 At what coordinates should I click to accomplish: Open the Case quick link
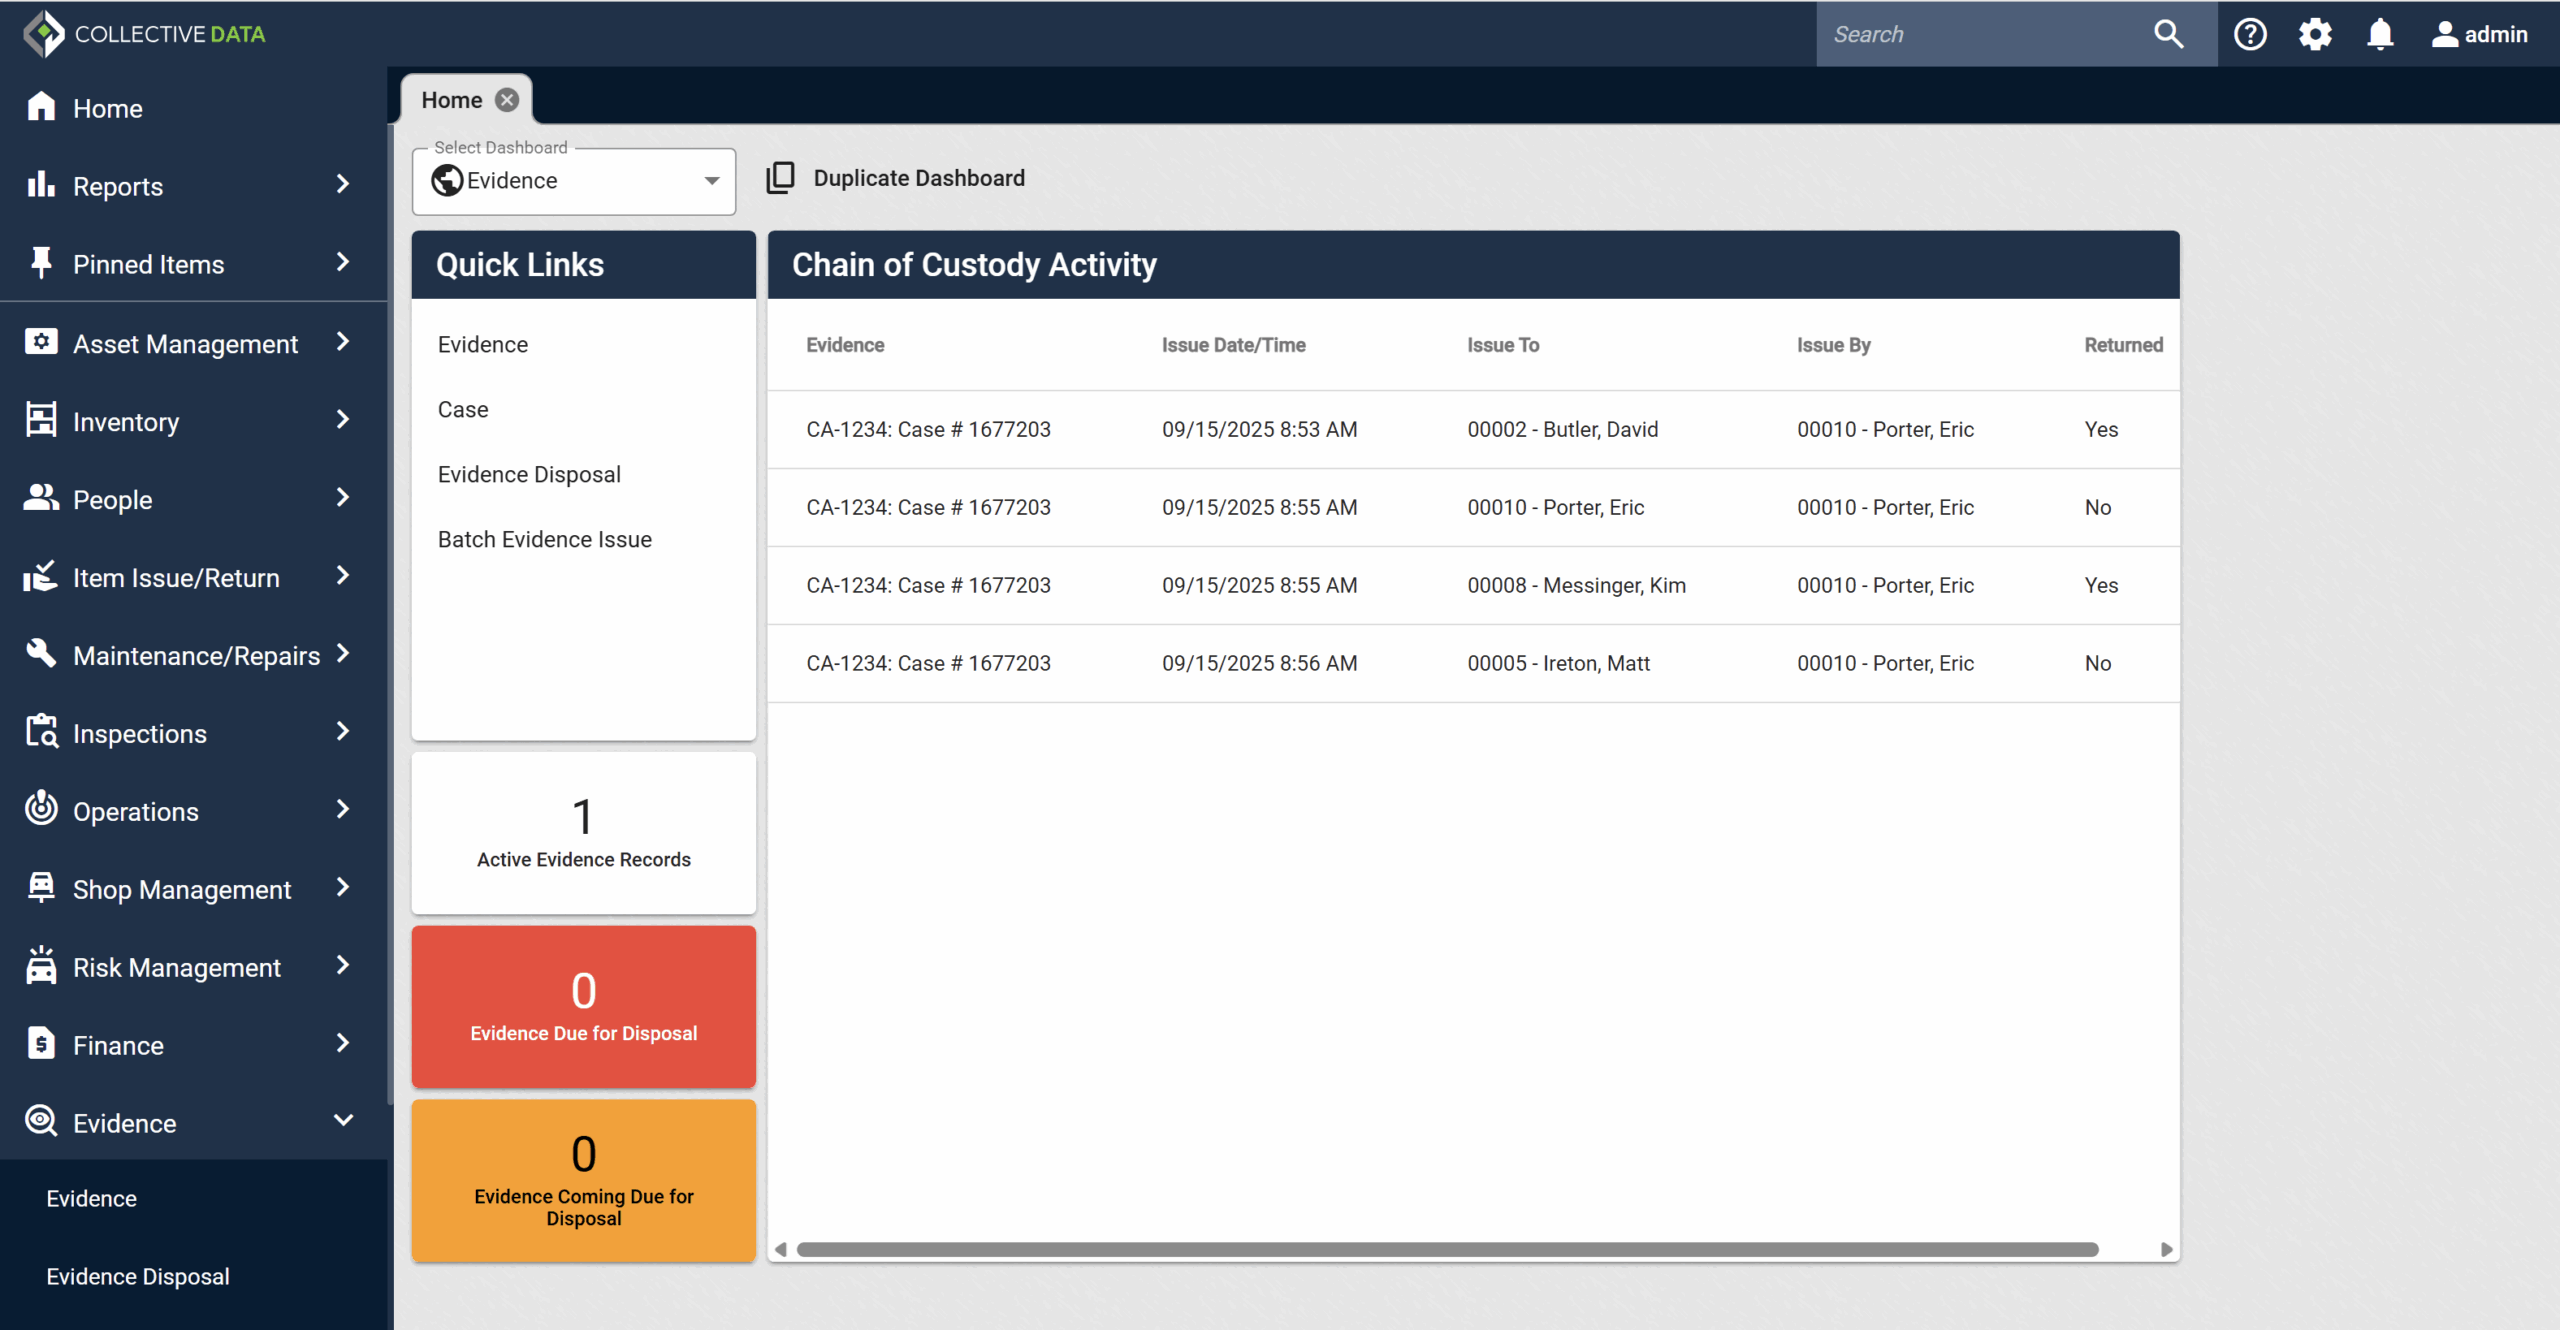(463, 409)
